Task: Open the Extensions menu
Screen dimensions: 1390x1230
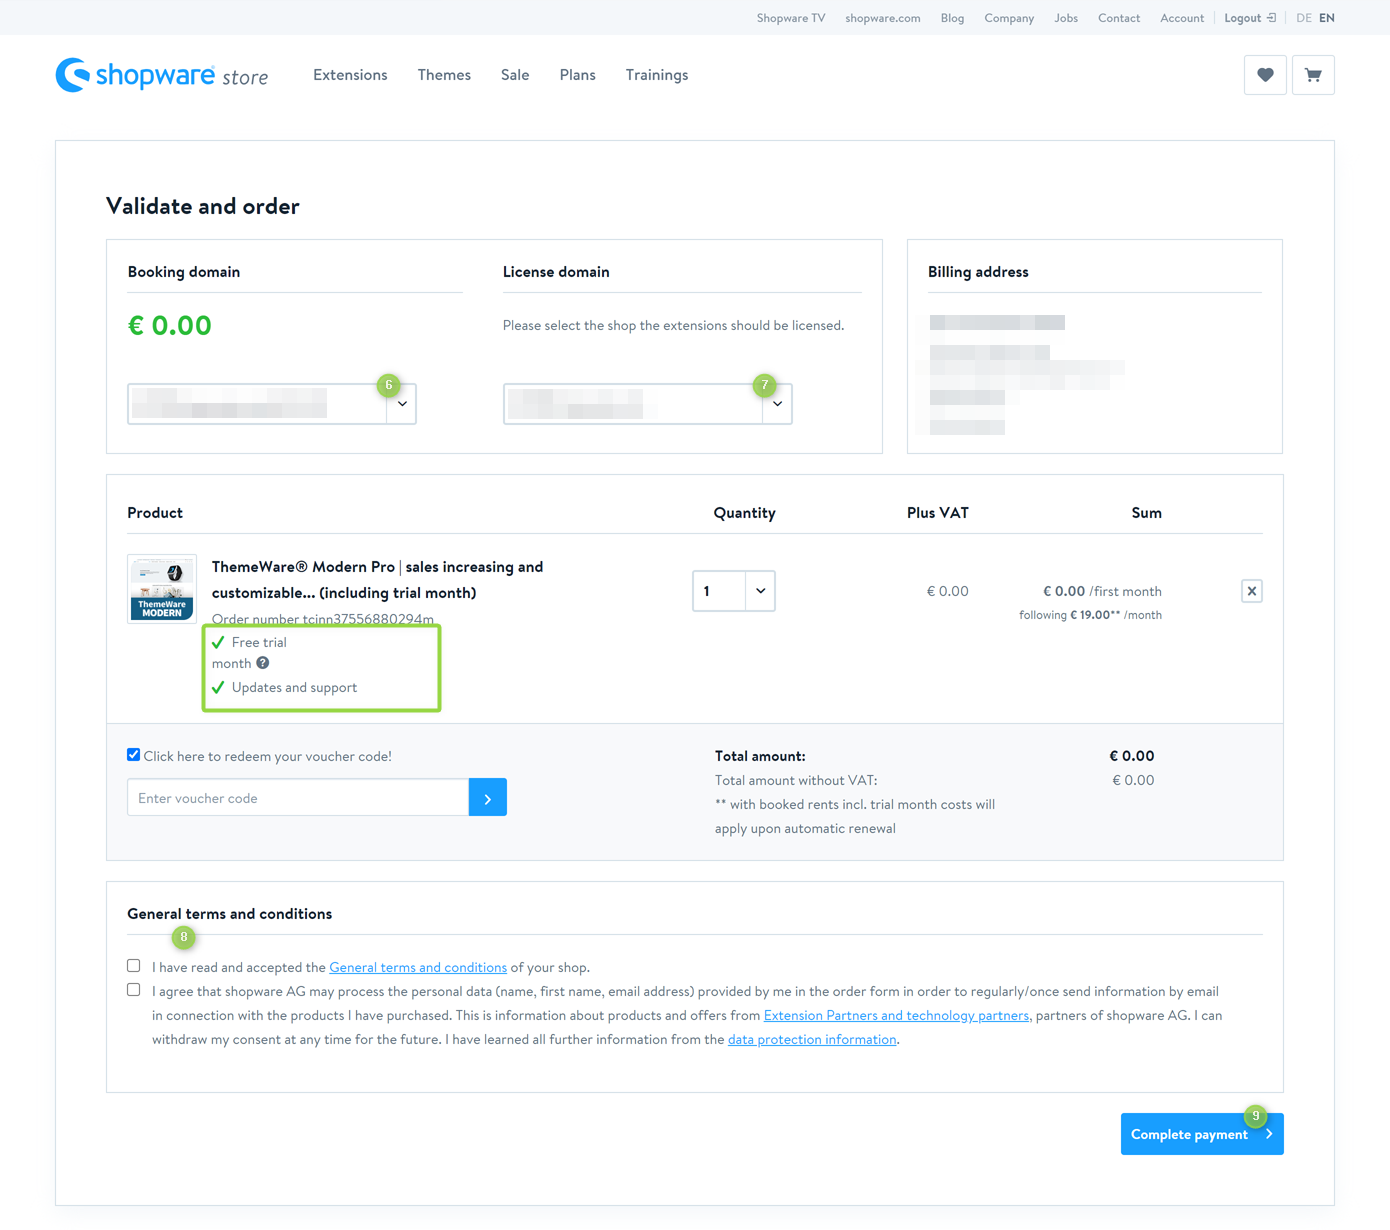Action: (x=350, y=75)
